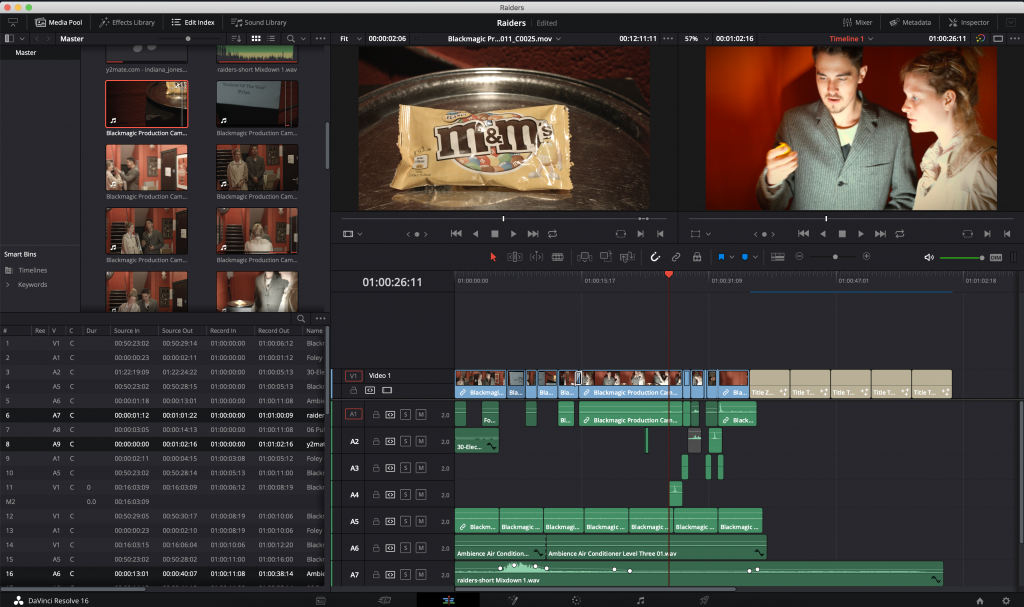
Task: Jump to first frame in timeline viewer
Action: 803,234
